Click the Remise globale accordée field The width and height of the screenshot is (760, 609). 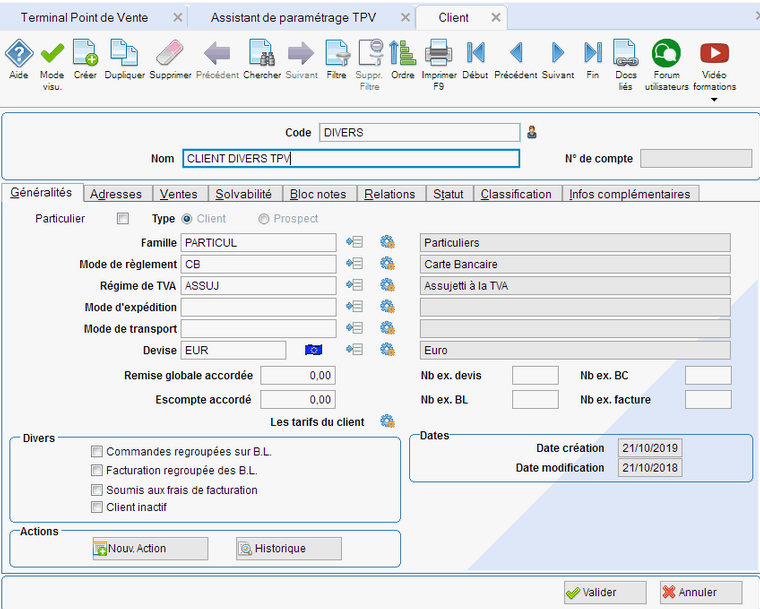tap(298, 375)
